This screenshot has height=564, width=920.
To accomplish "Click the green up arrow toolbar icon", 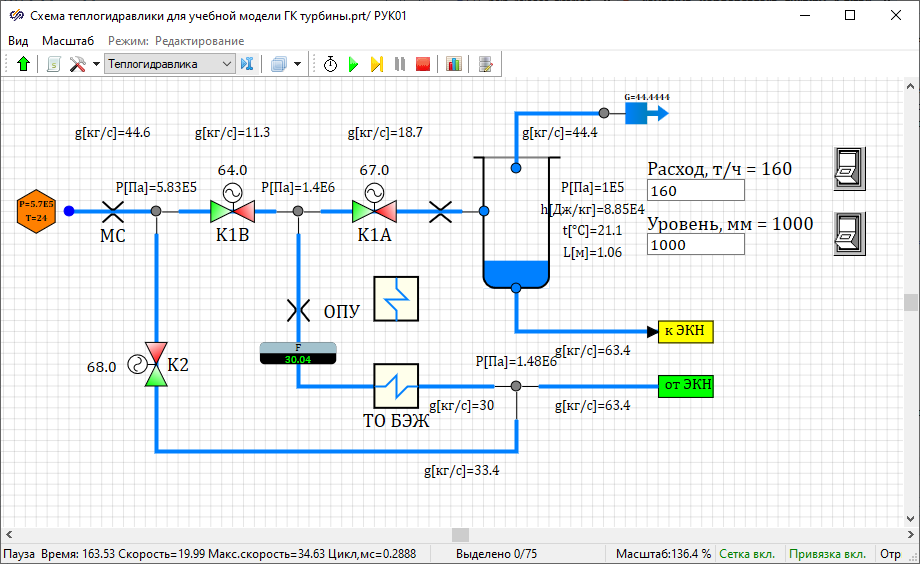I will click(24, 64).
